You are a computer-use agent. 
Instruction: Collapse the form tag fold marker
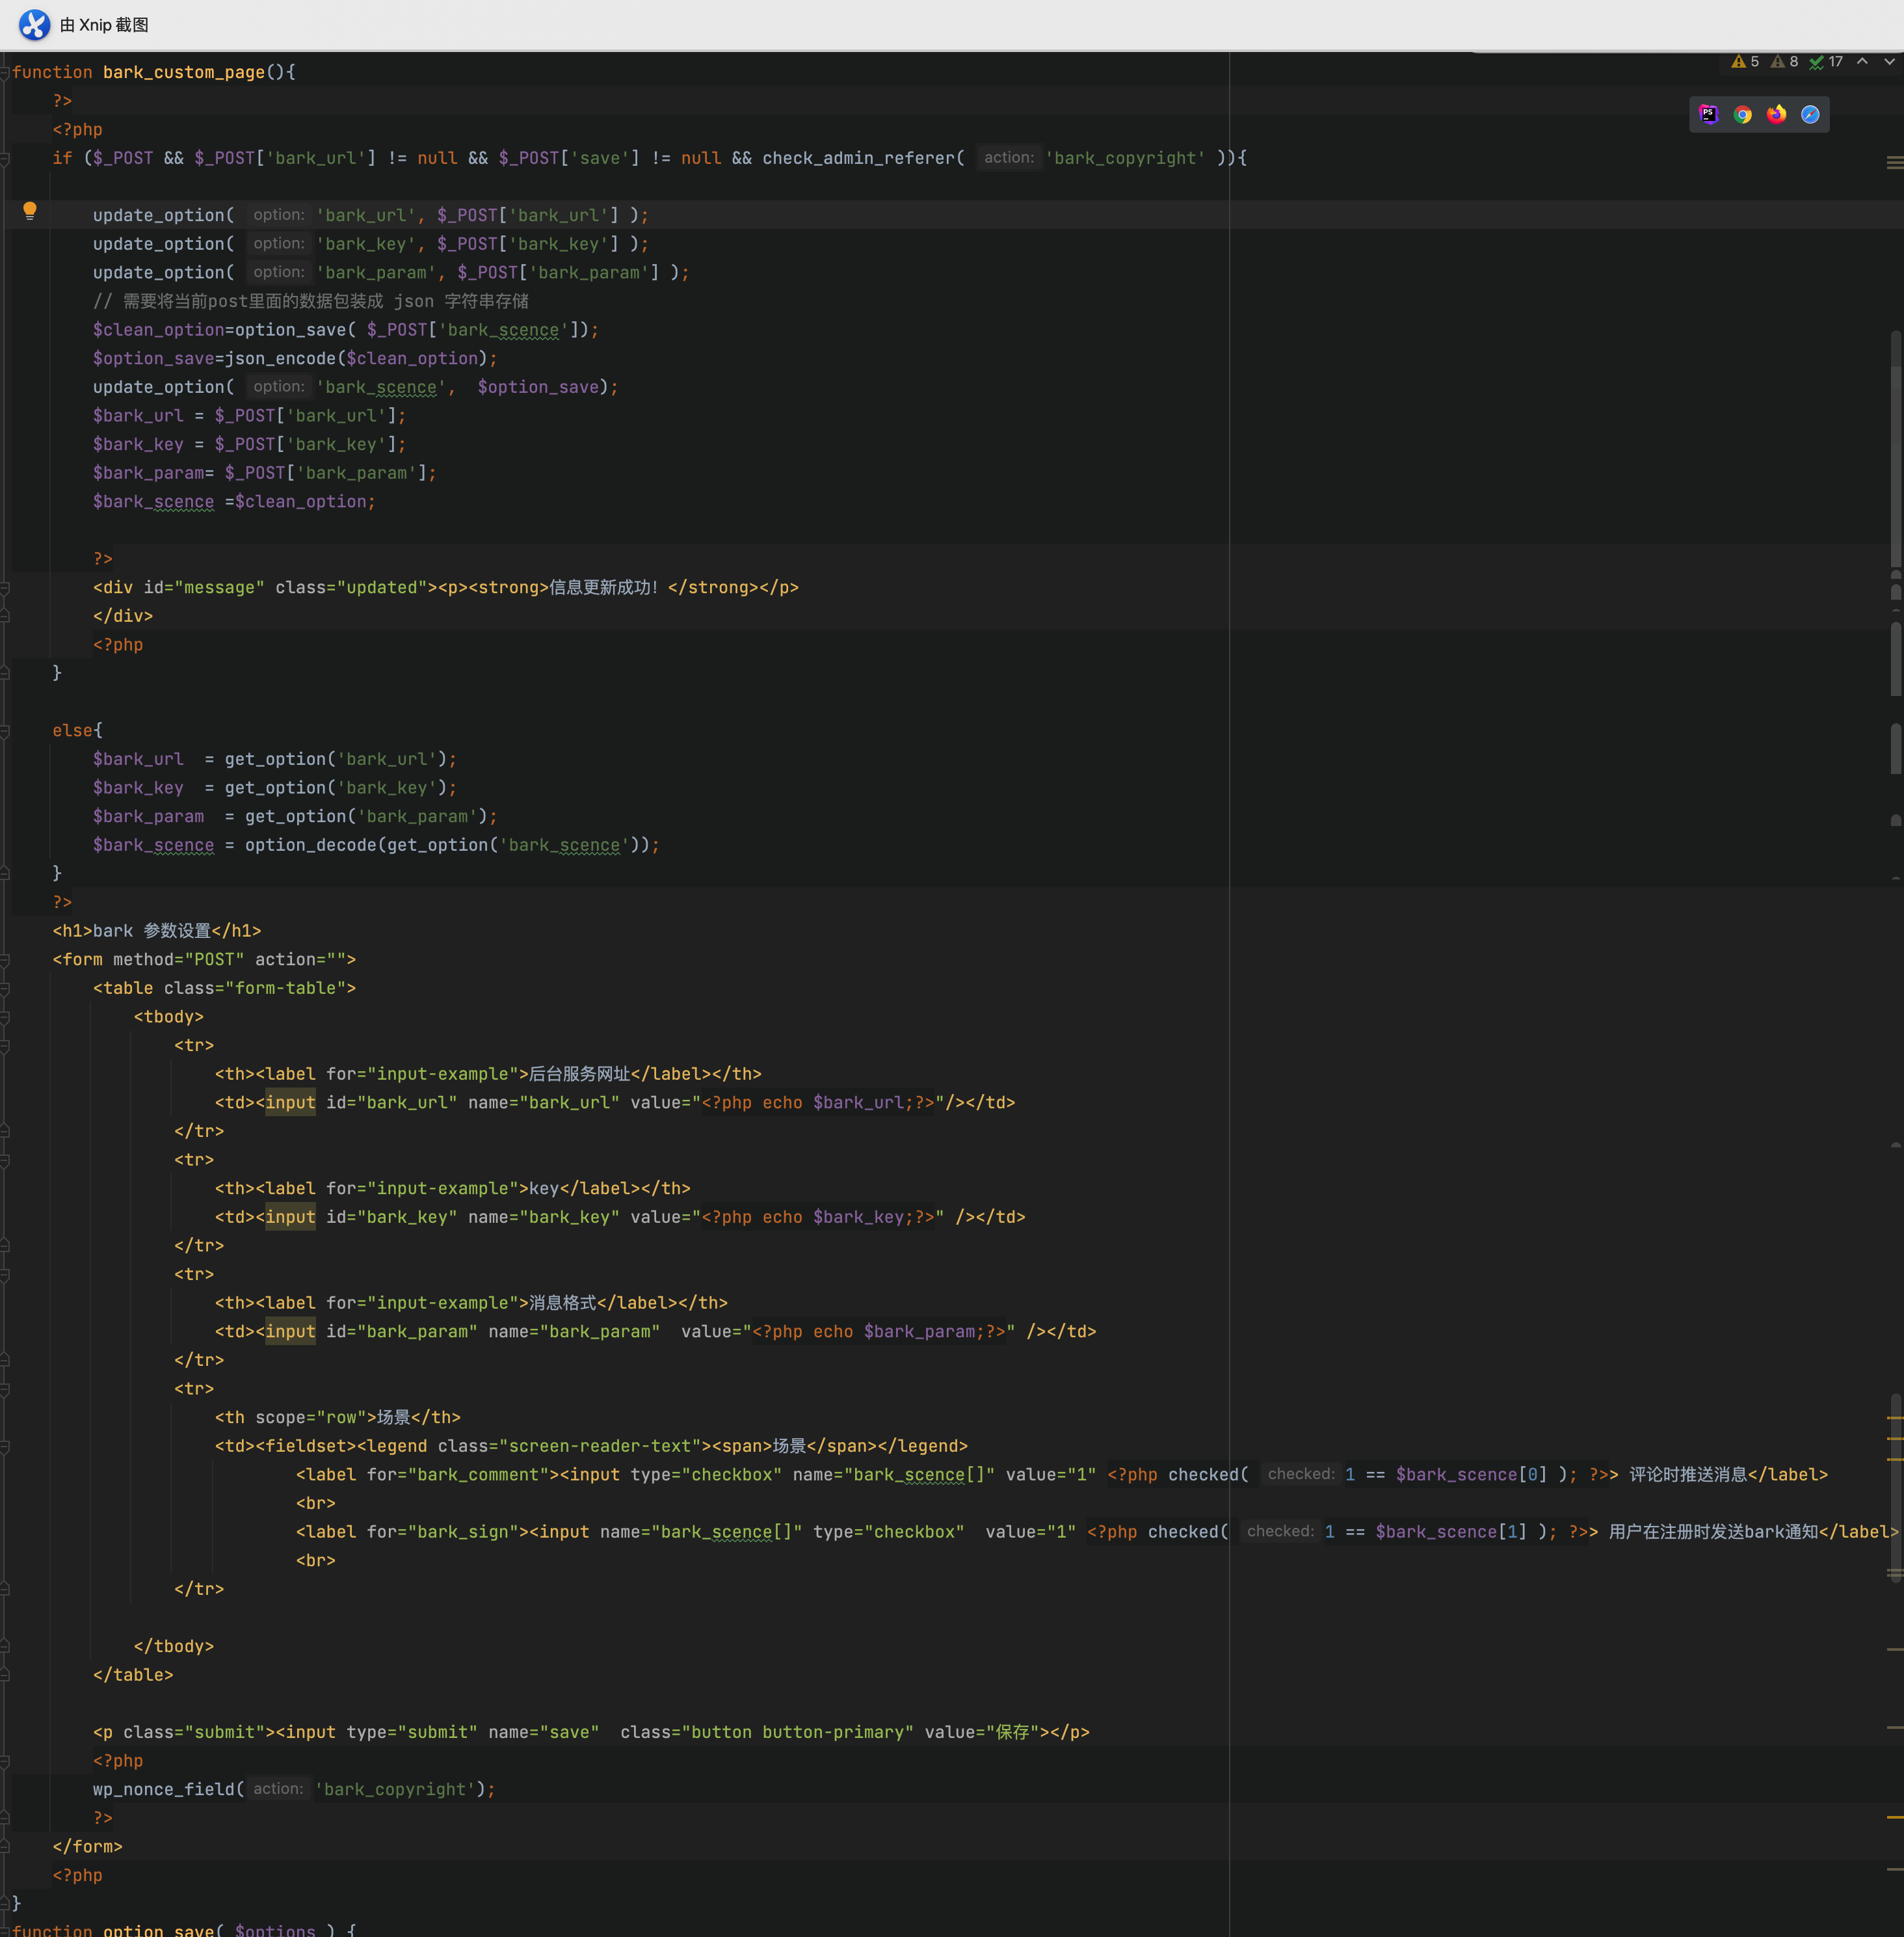tap(5, 960)
